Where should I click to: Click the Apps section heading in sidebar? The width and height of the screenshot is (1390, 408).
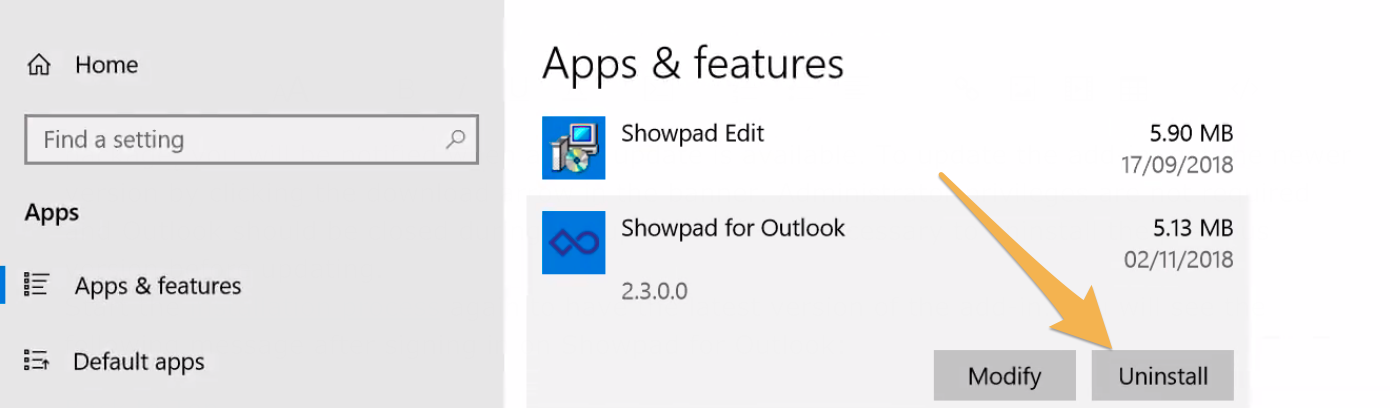coord(52,213)
